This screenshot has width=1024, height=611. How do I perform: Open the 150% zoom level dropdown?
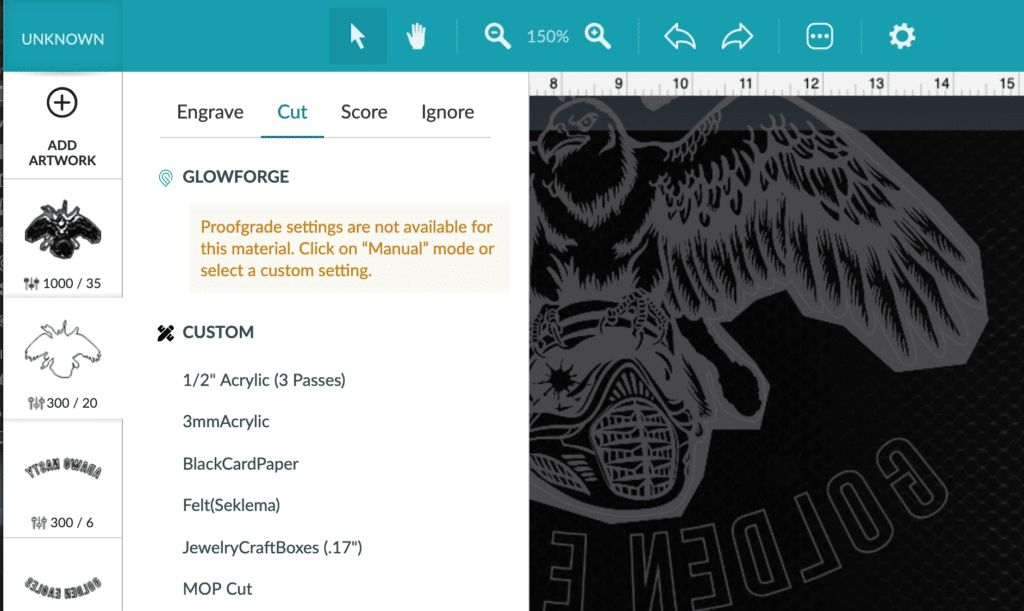point(548,37)
